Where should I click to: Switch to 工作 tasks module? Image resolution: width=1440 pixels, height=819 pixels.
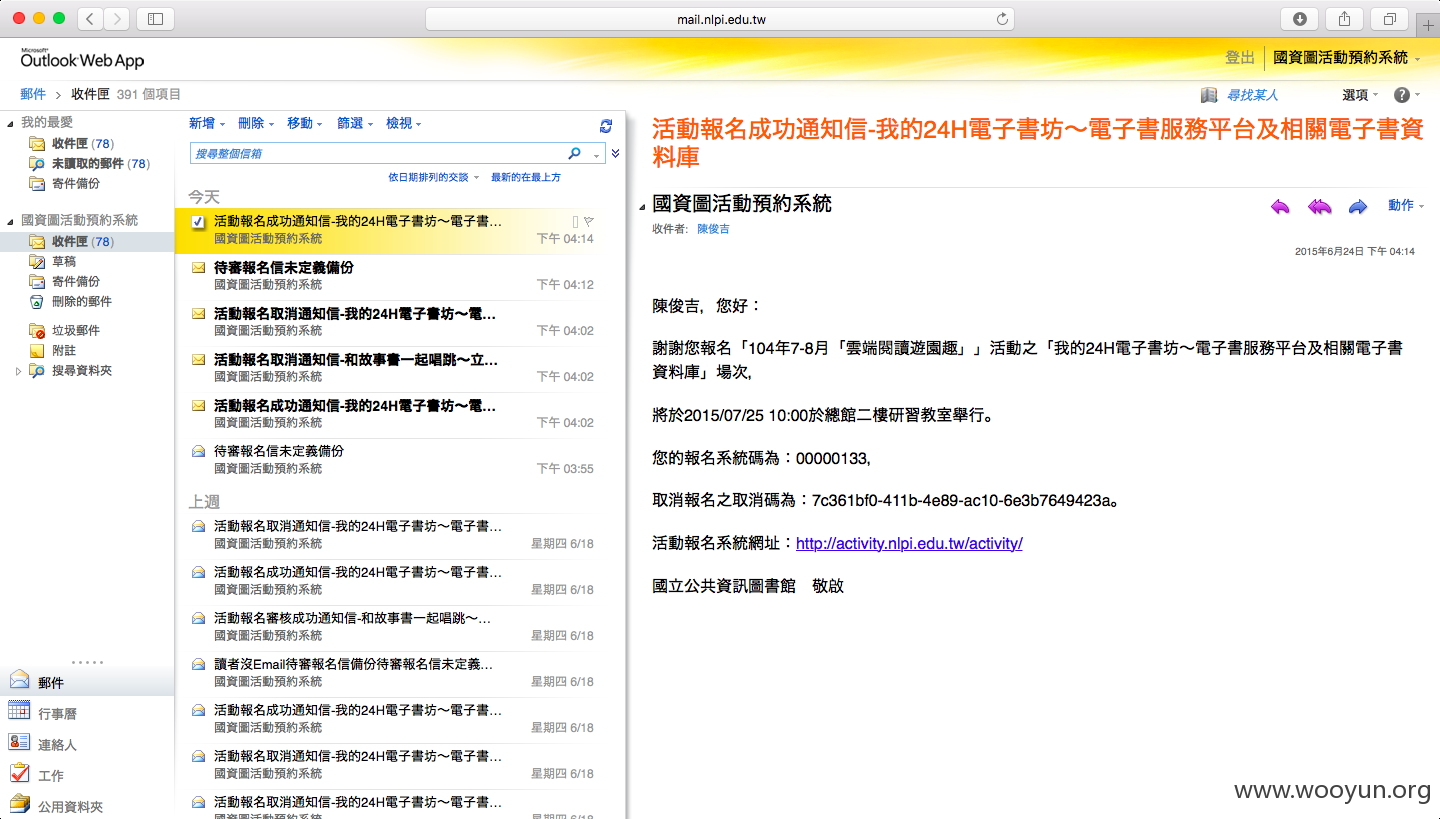click(51, 776)
